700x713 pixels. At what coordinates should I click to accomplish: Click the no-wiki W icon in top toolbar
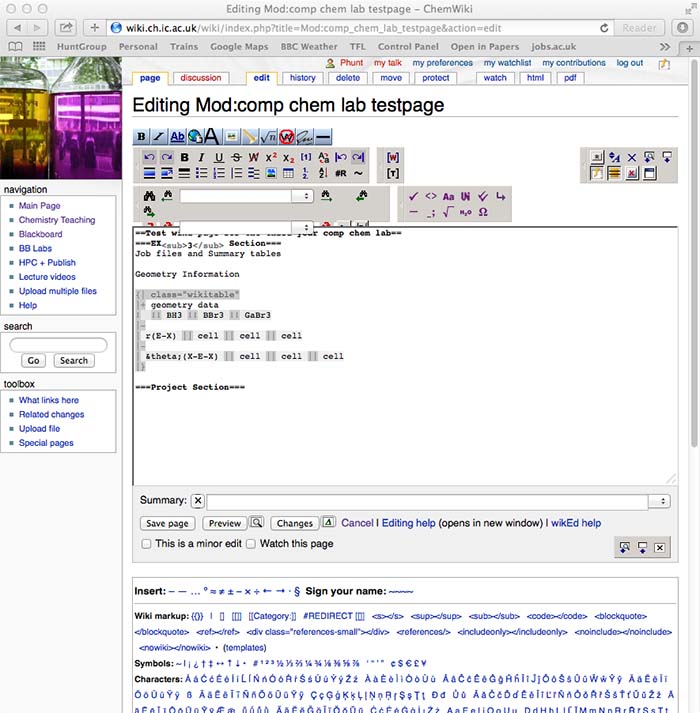[x=286, y=136]
